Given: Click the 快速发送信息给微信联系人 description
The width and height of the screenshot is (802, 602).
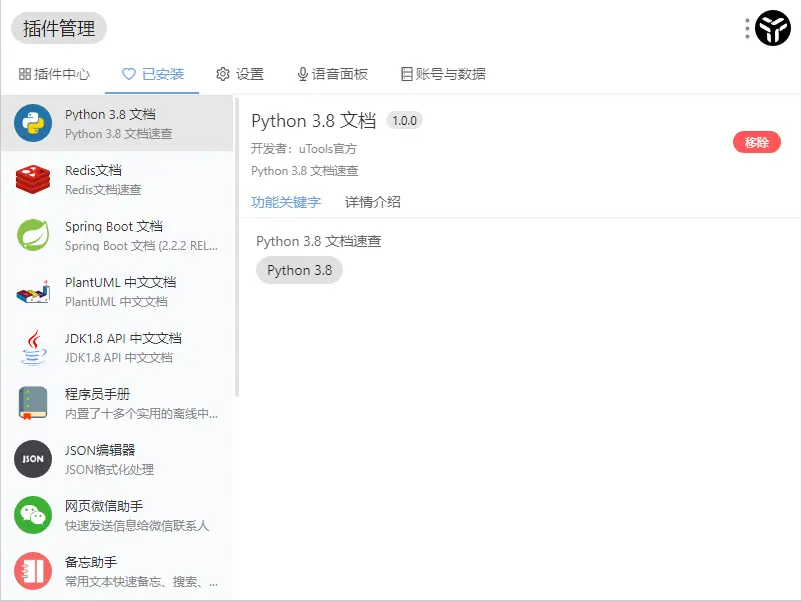Looking at the screenshot, I should pos(137,525).
